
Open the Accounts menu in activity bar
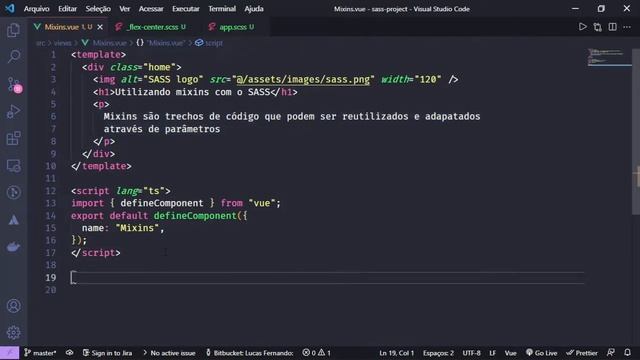click(13, 306)
